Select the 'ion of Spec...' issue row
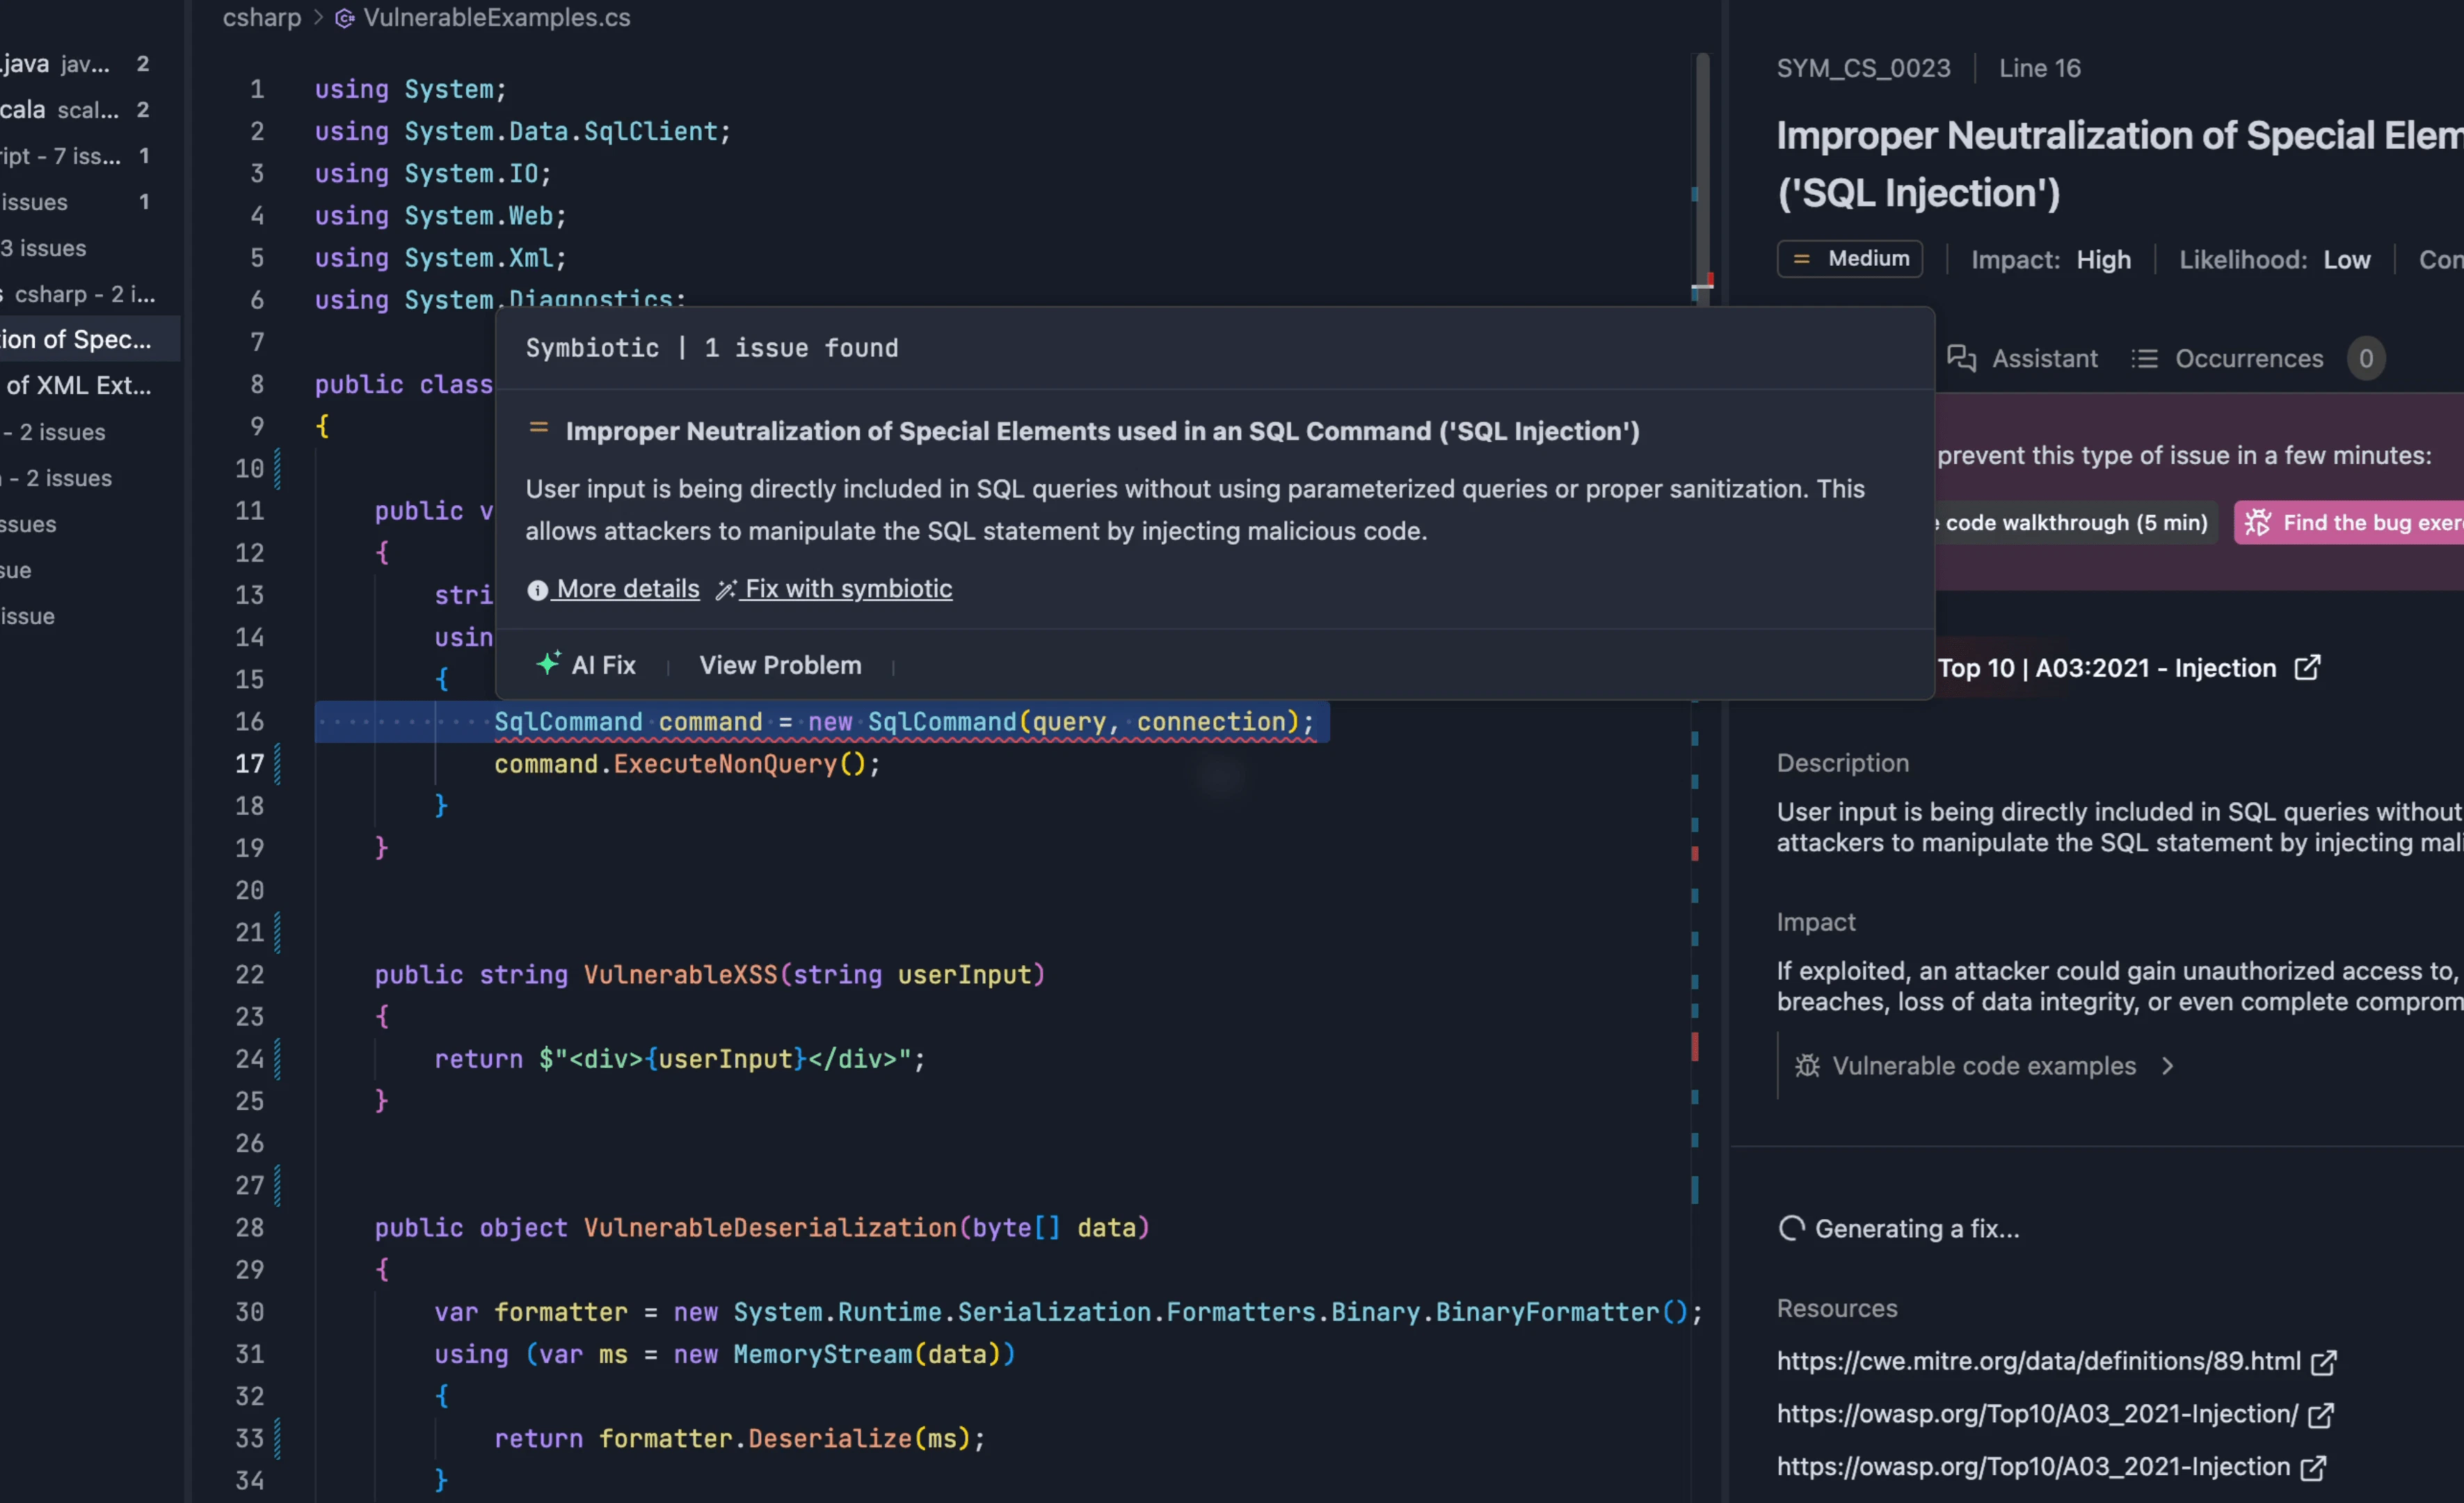The height and width of the screenshot is (1503, 2464). pyautogui.click(x=90, y=339)
